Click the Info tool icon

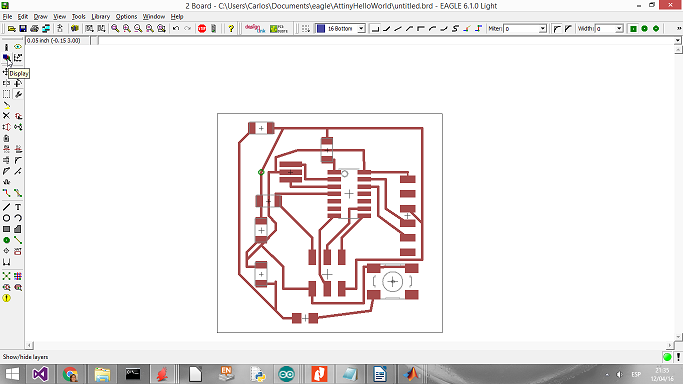[x=7, y=47]
